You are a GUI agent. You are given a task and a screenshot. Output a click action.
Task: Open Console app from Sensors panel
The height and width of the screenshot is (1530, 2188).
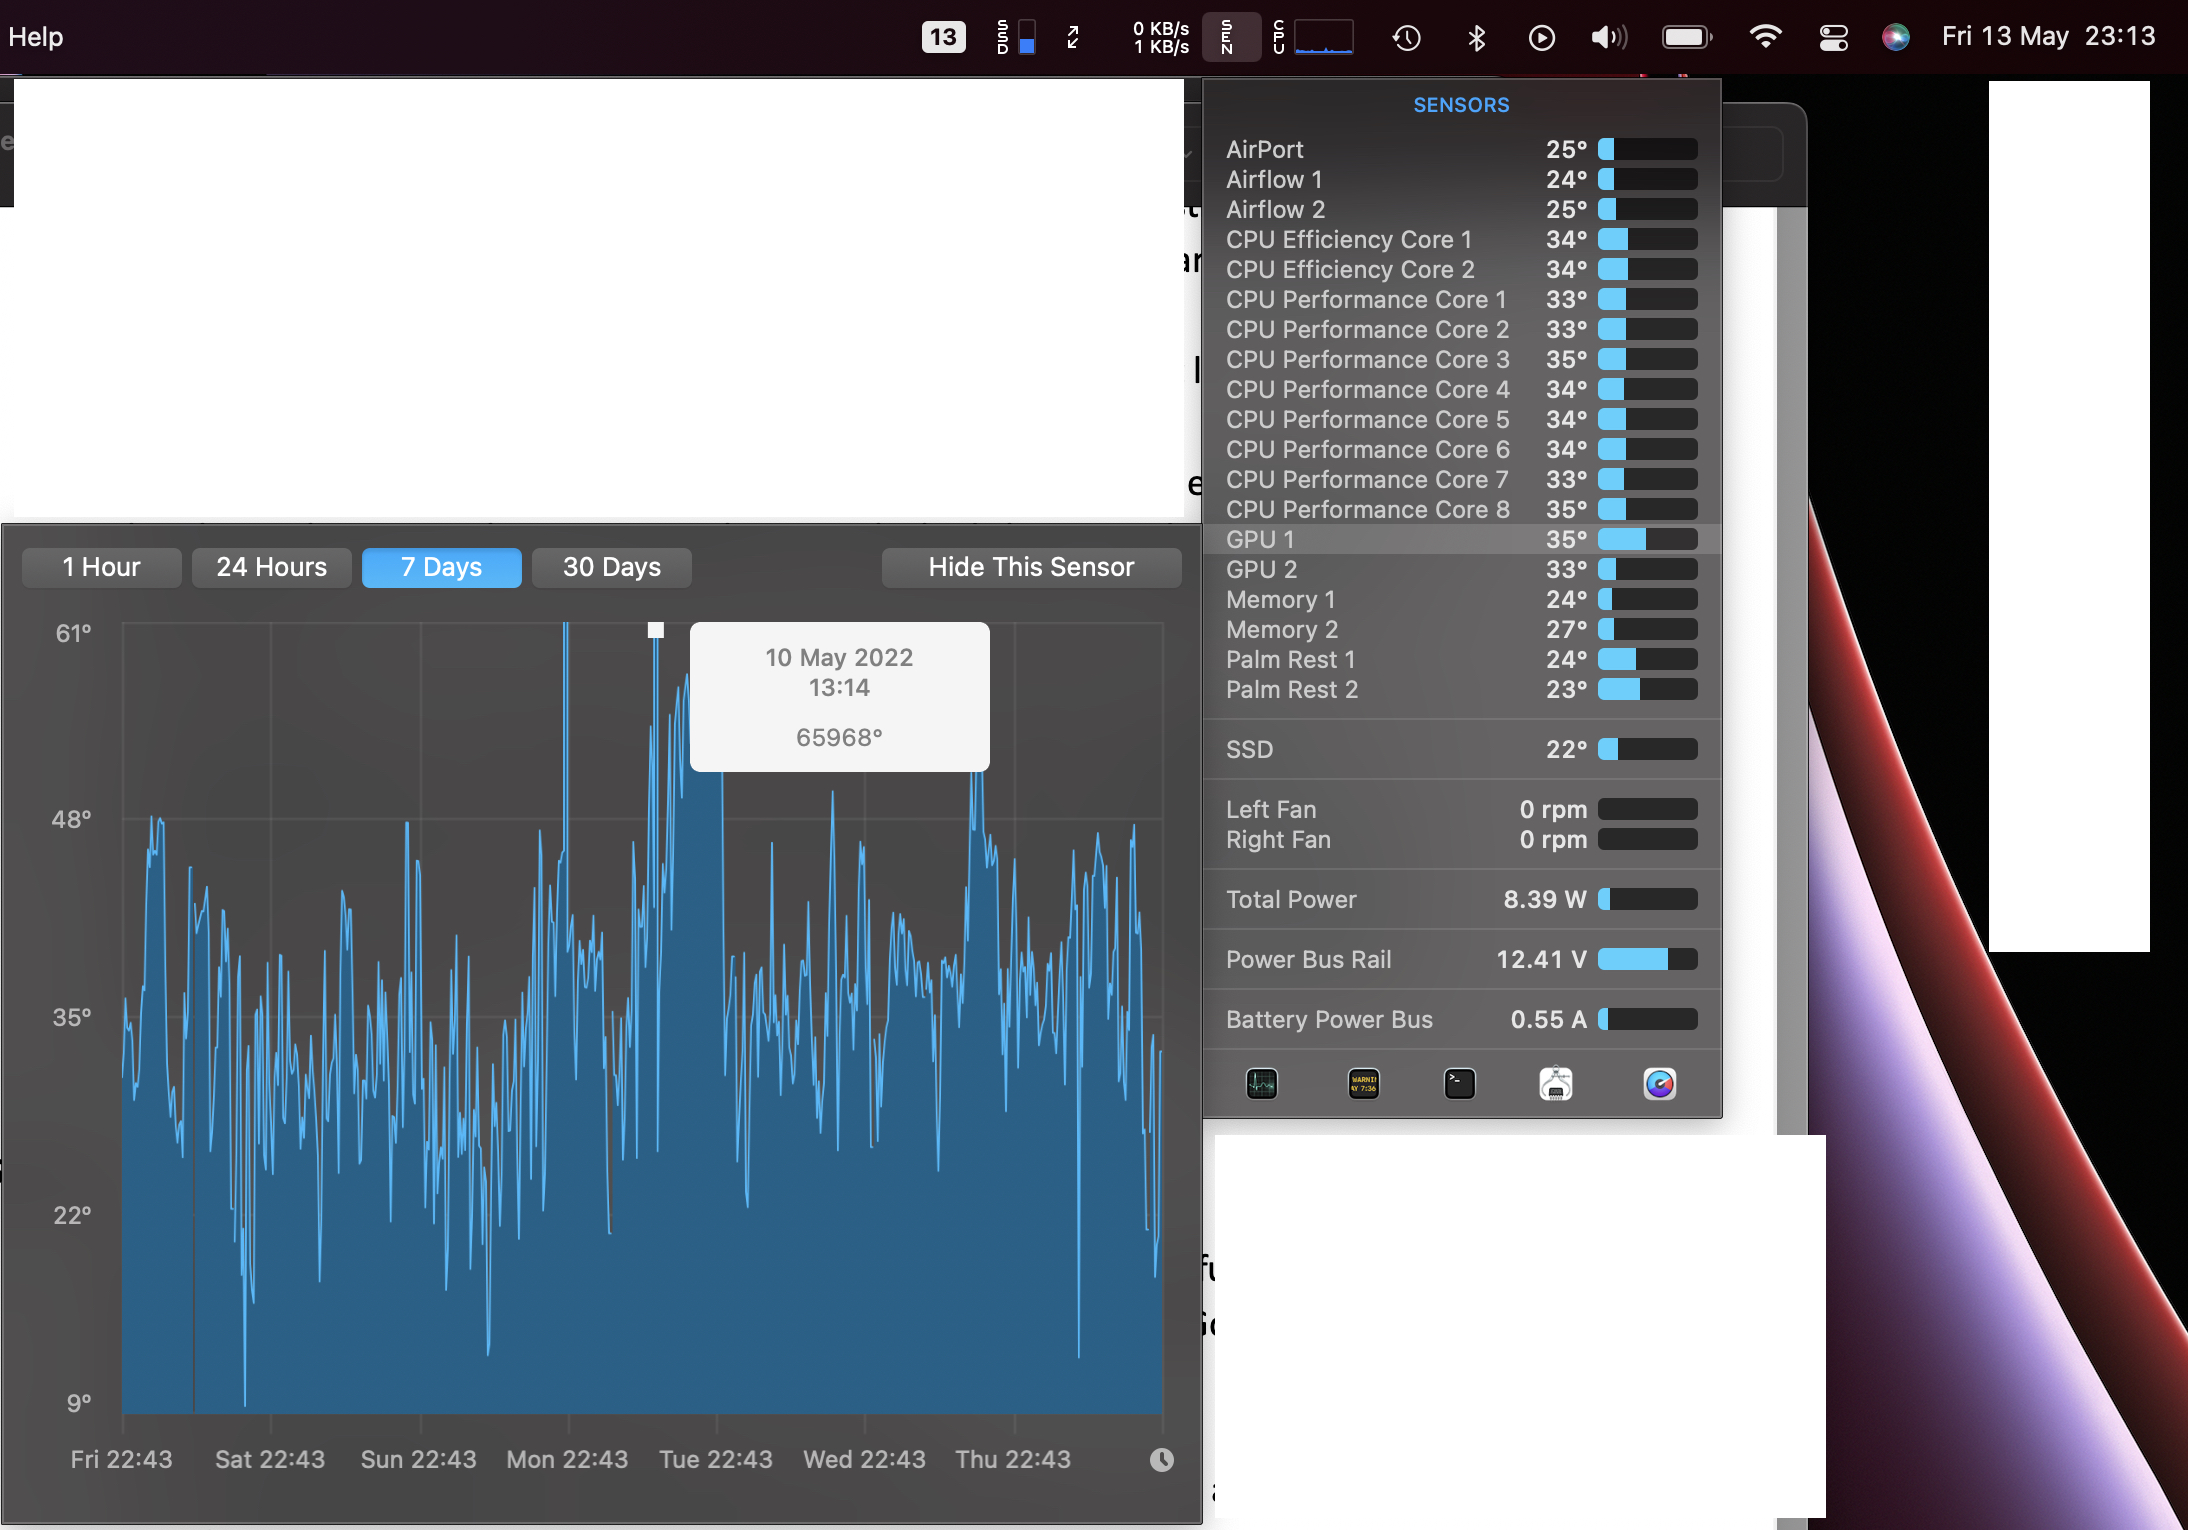pos(1364,1083)
